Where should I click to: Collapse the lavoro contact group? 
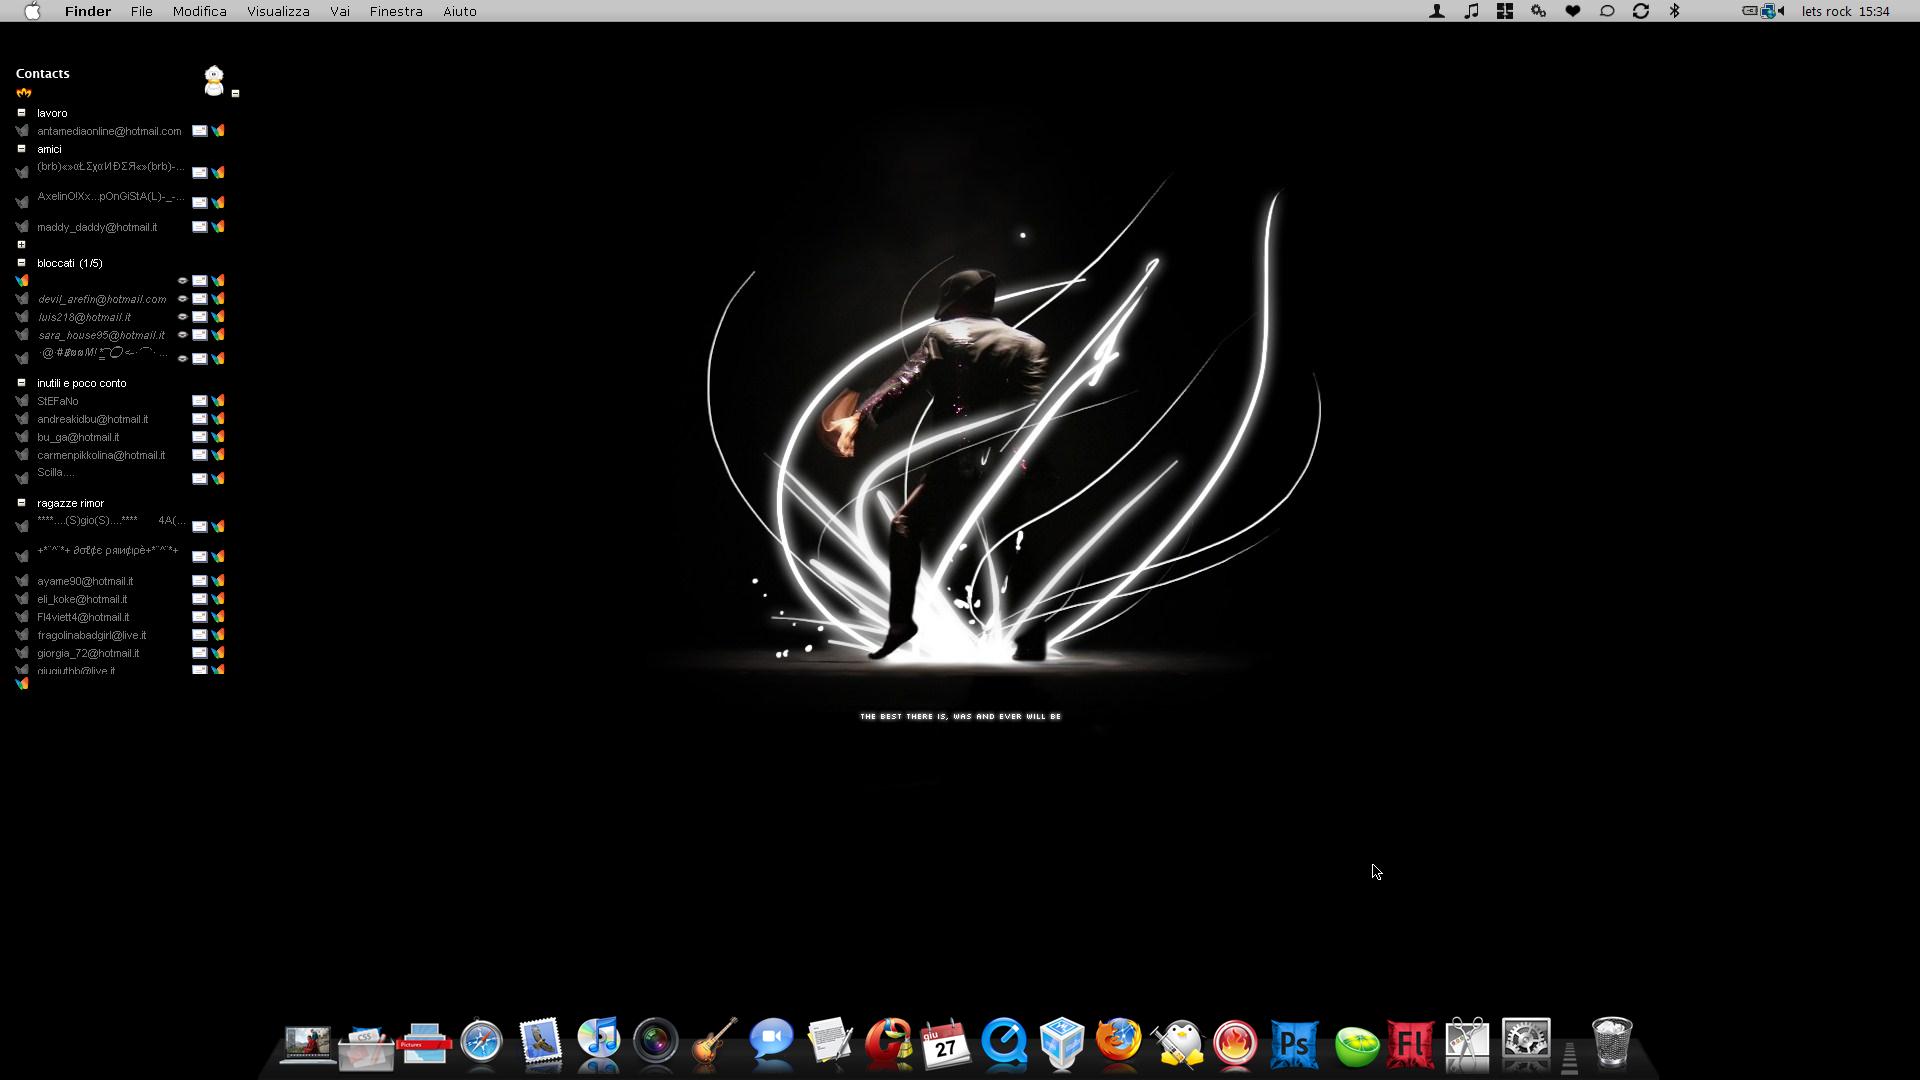pyautogui.click(x=21, y=113)
